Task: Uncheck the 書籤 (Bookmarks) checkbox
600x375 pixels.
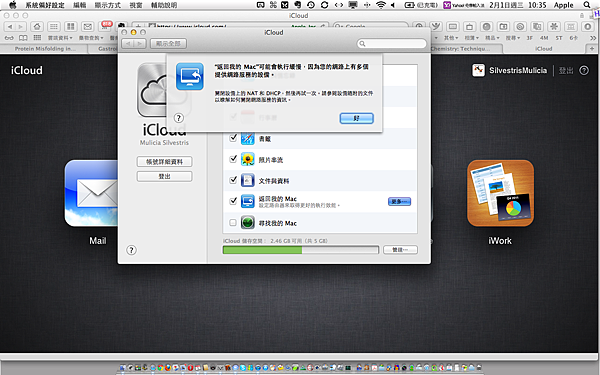Action: coord(233,138)
